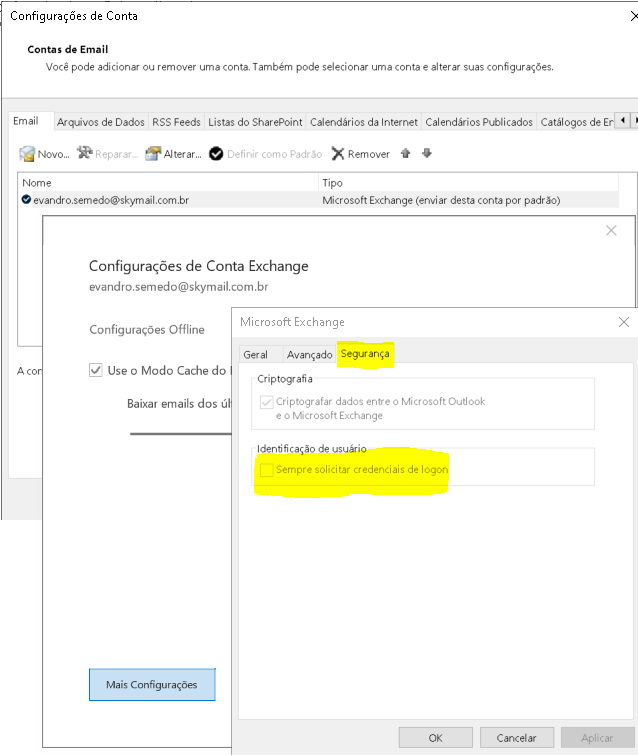Click default account check icon beside evandro.semedo
The image size is (638, 756).
pyautogui.click(x=26, y=200)
